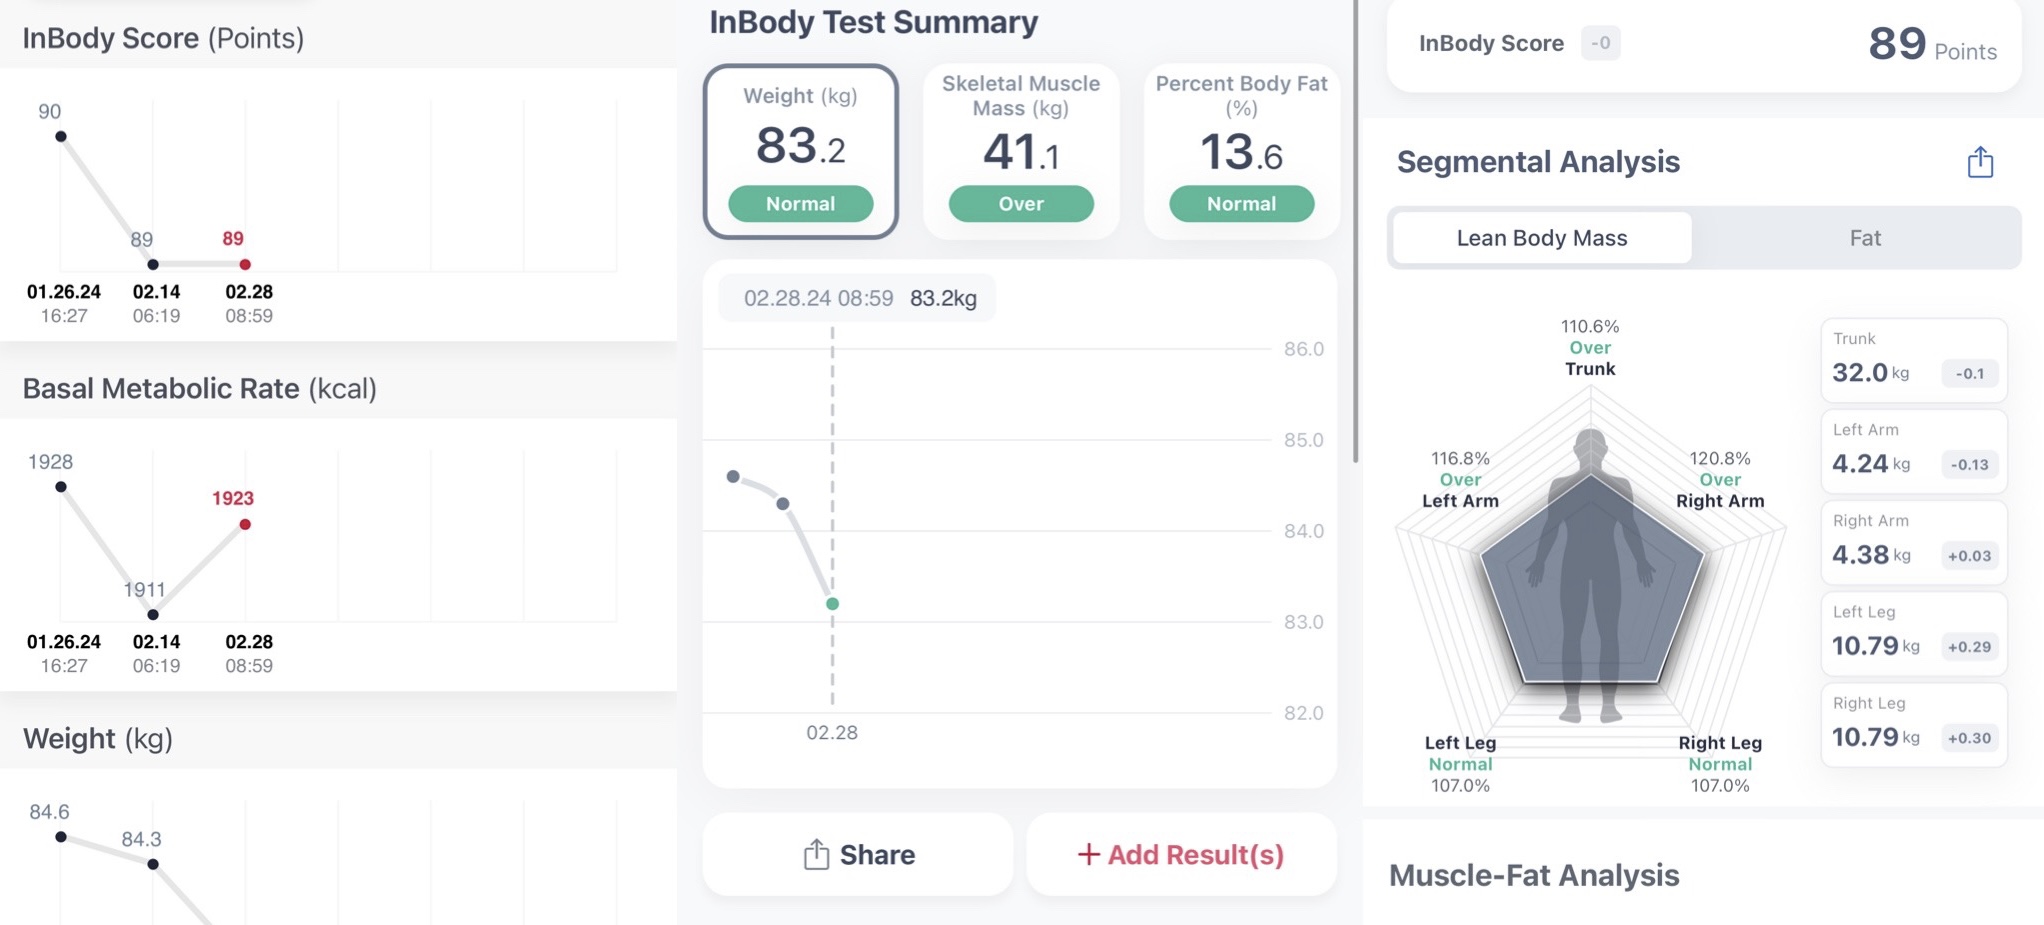Tap the Share button below the weight graph
This screenshot has width=2044, height=925.
point(858,854)
